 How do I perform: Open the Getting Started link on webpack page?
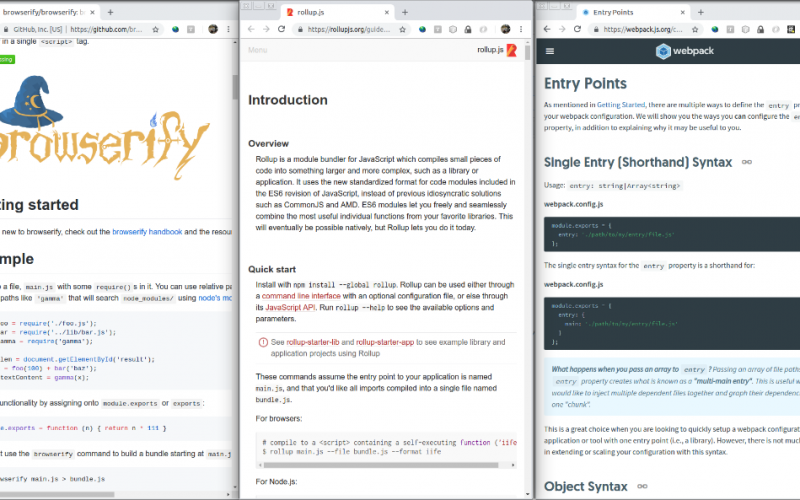[x=621, y=105]
